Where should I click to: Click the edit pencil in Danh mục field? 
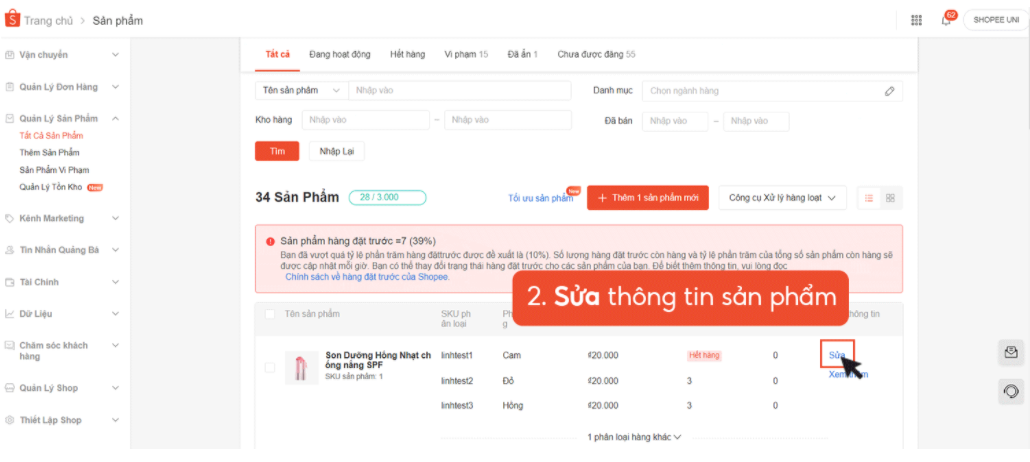point(889,91)
